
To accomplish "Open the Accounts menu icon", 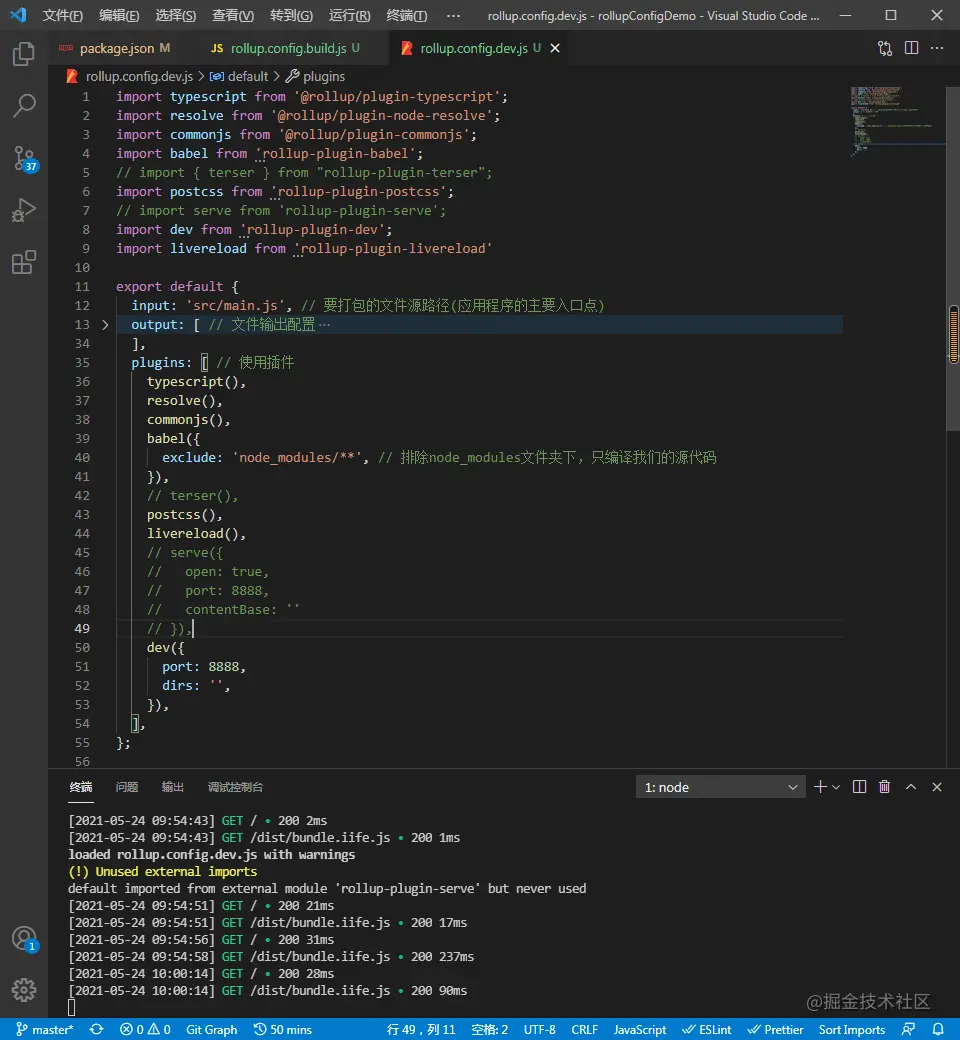I will tap(25, 939).
